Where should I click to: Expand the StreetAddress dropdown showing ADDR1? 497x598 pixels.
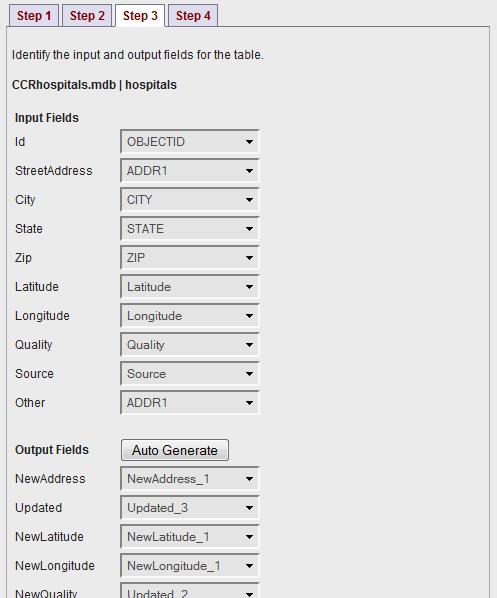pos(190,171)
